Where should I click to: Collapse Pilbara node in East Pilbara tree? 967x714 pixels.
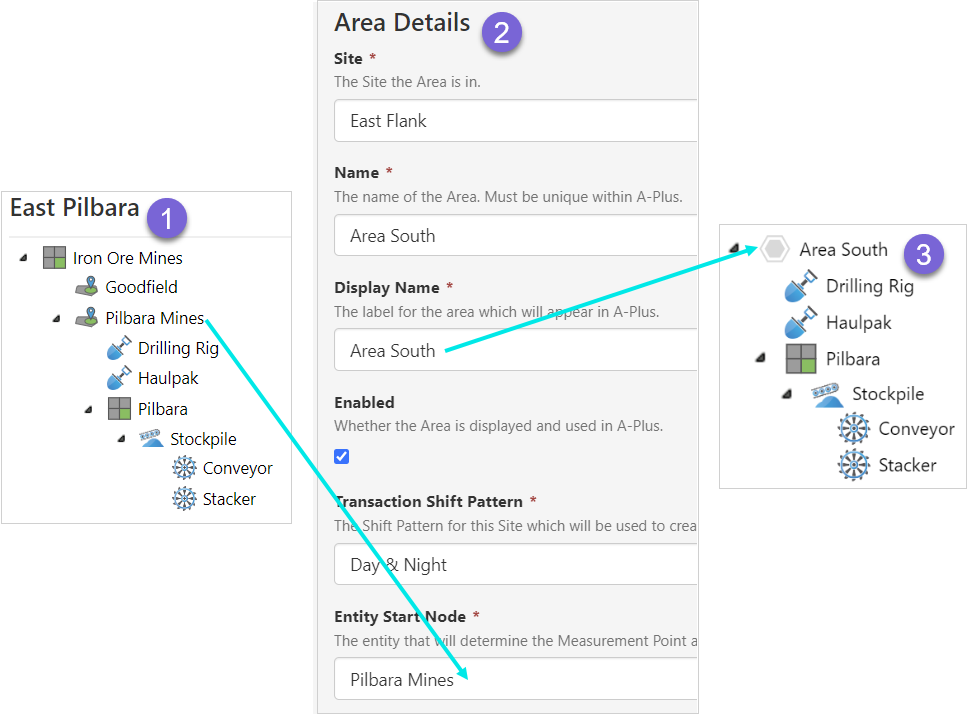coord(89,409)
